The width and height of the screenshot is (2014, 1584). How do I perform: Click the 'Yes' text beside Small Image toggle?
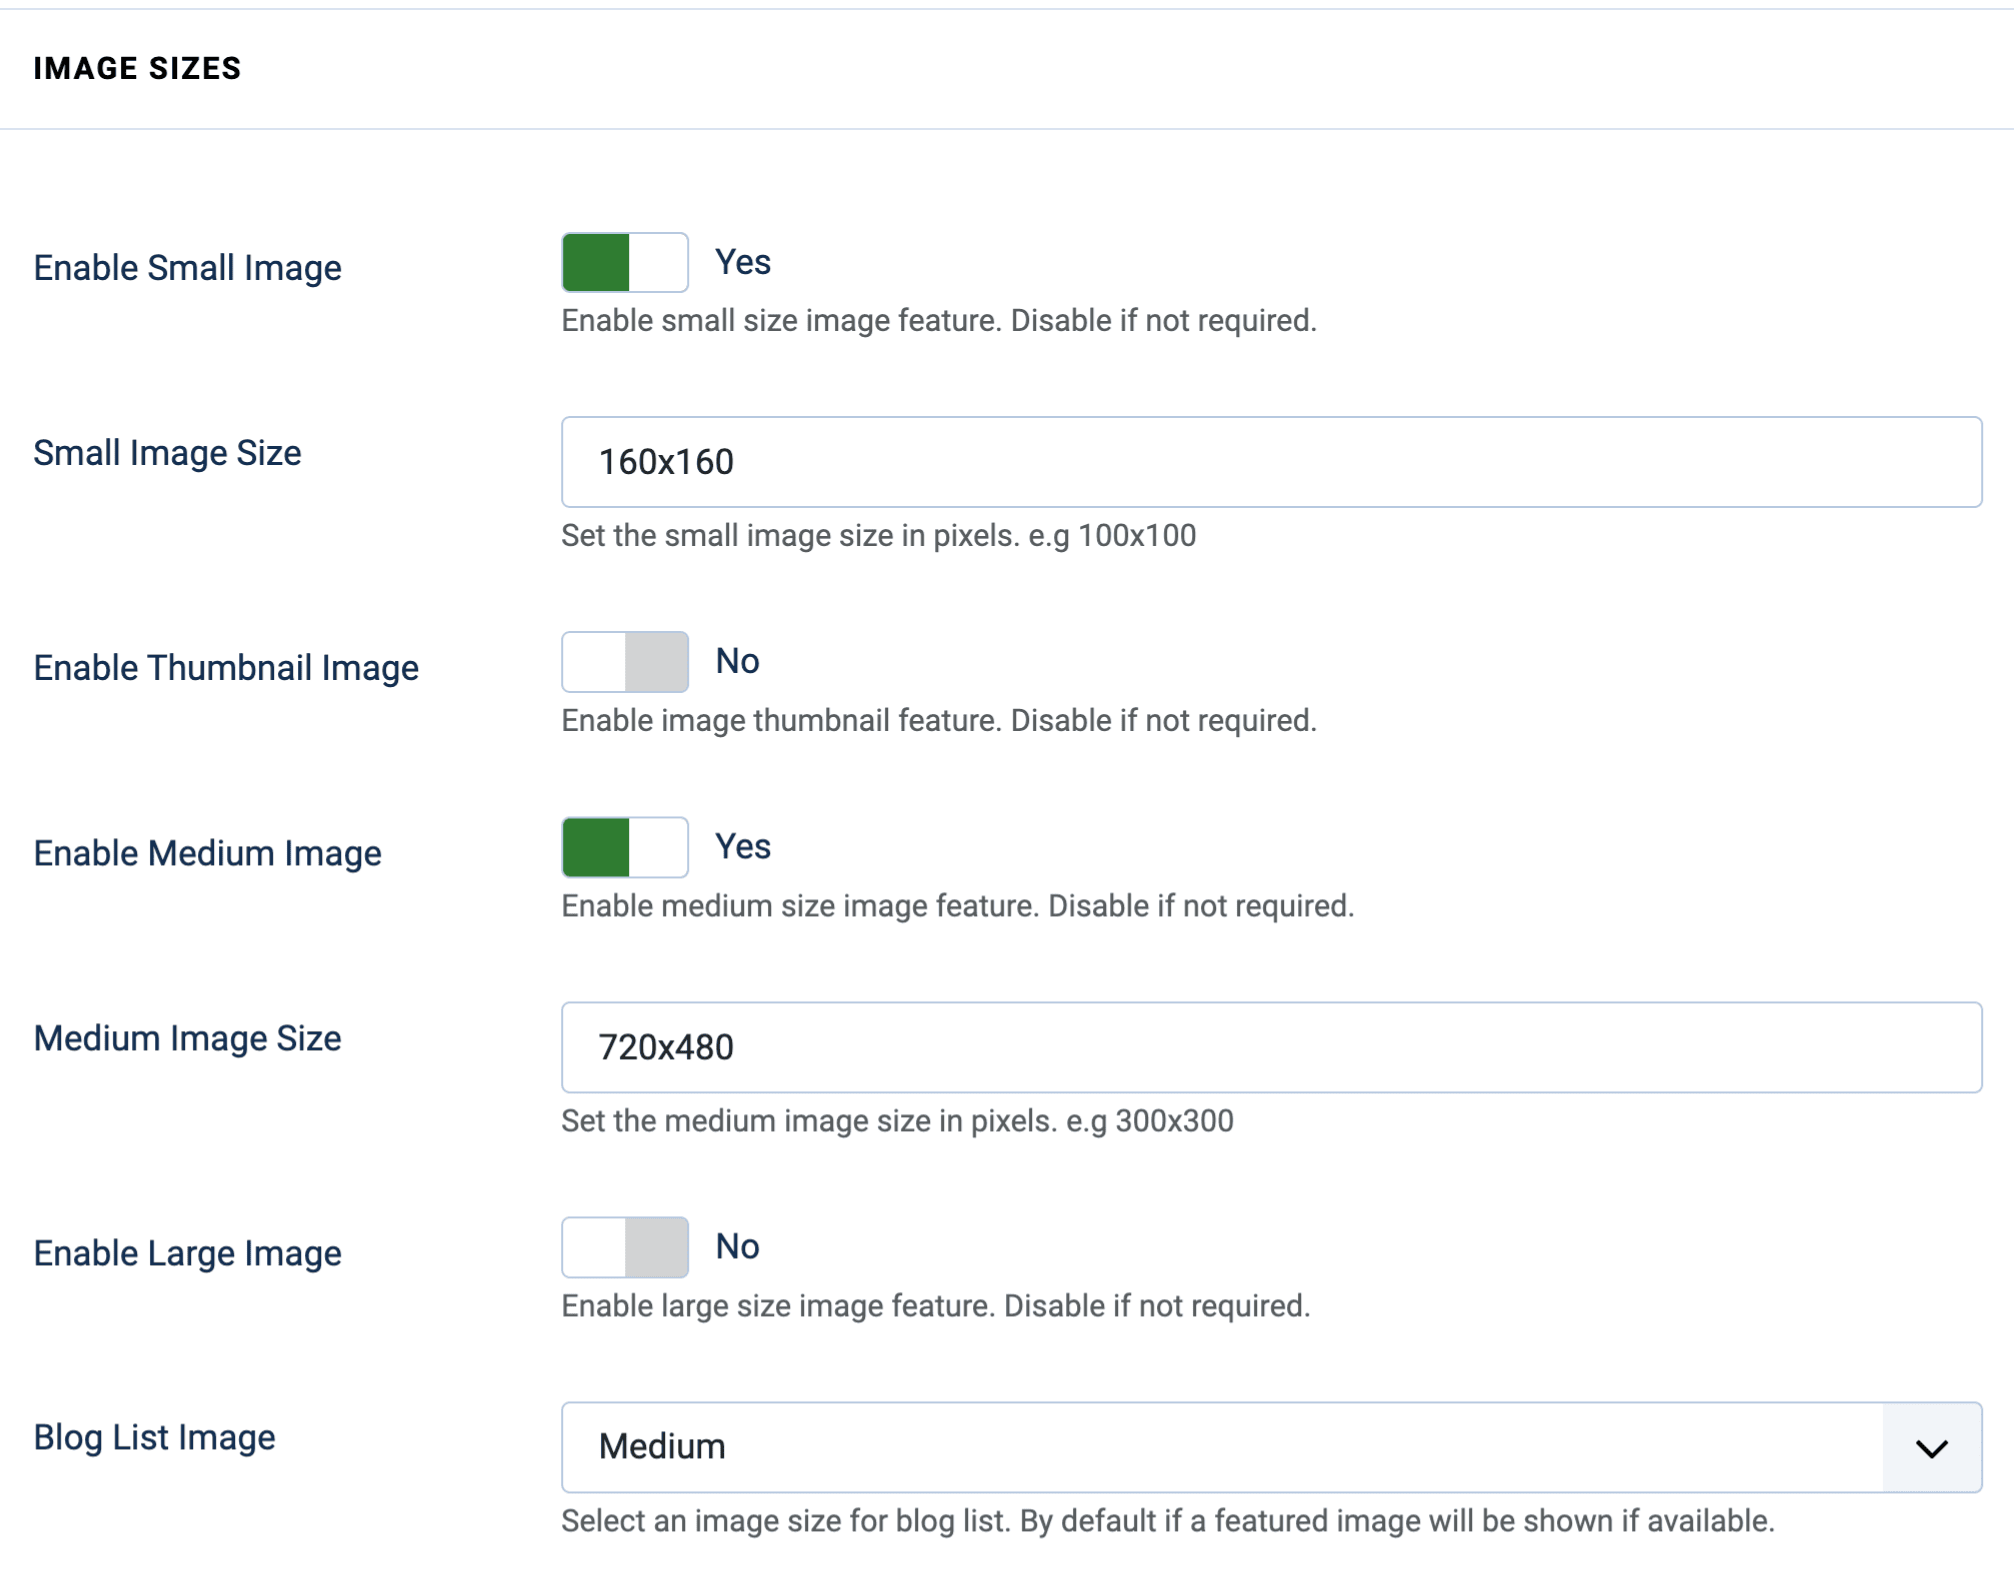click(742, 261)
